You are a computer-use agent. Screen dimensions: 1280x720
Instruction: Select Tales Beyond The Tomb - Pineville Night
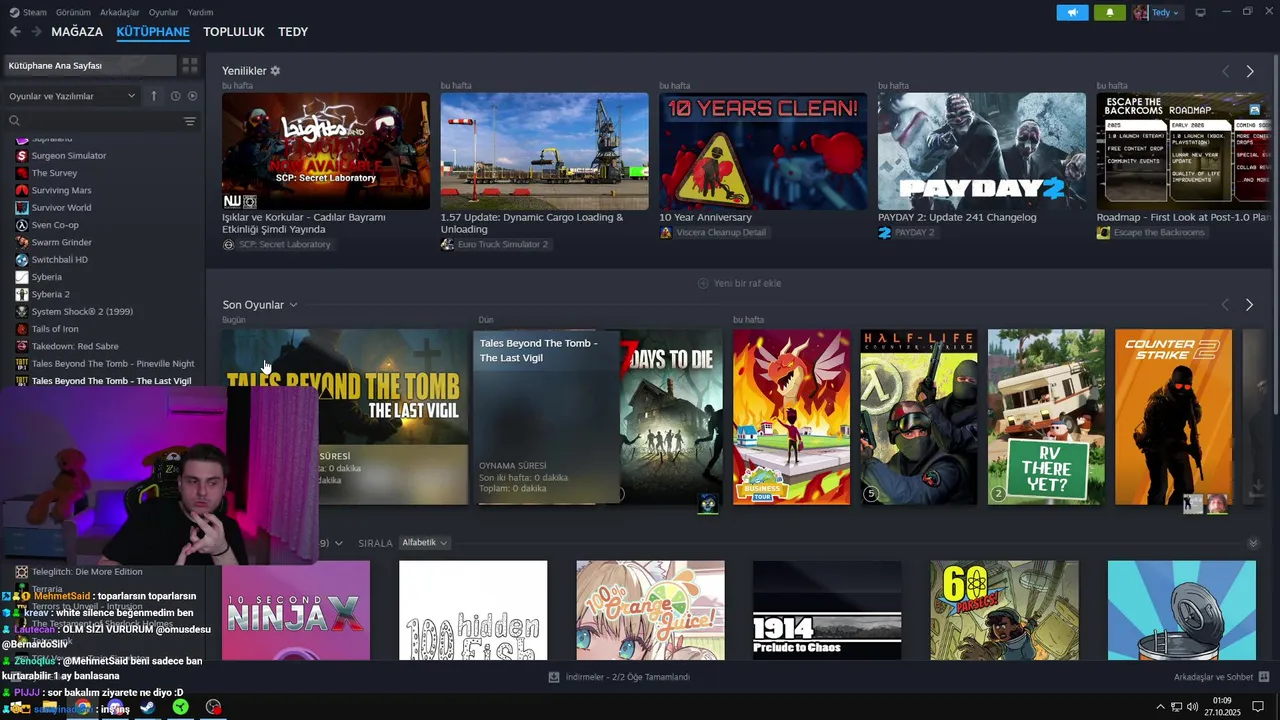tap(112, 364)
